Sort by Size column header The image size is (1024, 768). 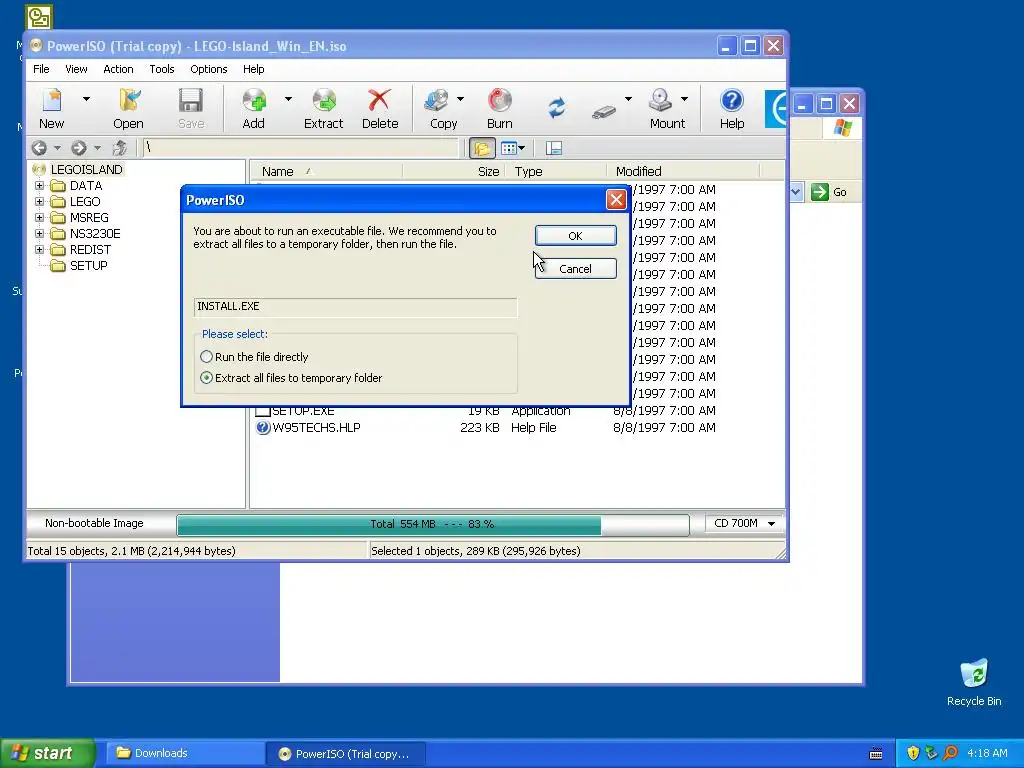(454, 171)
